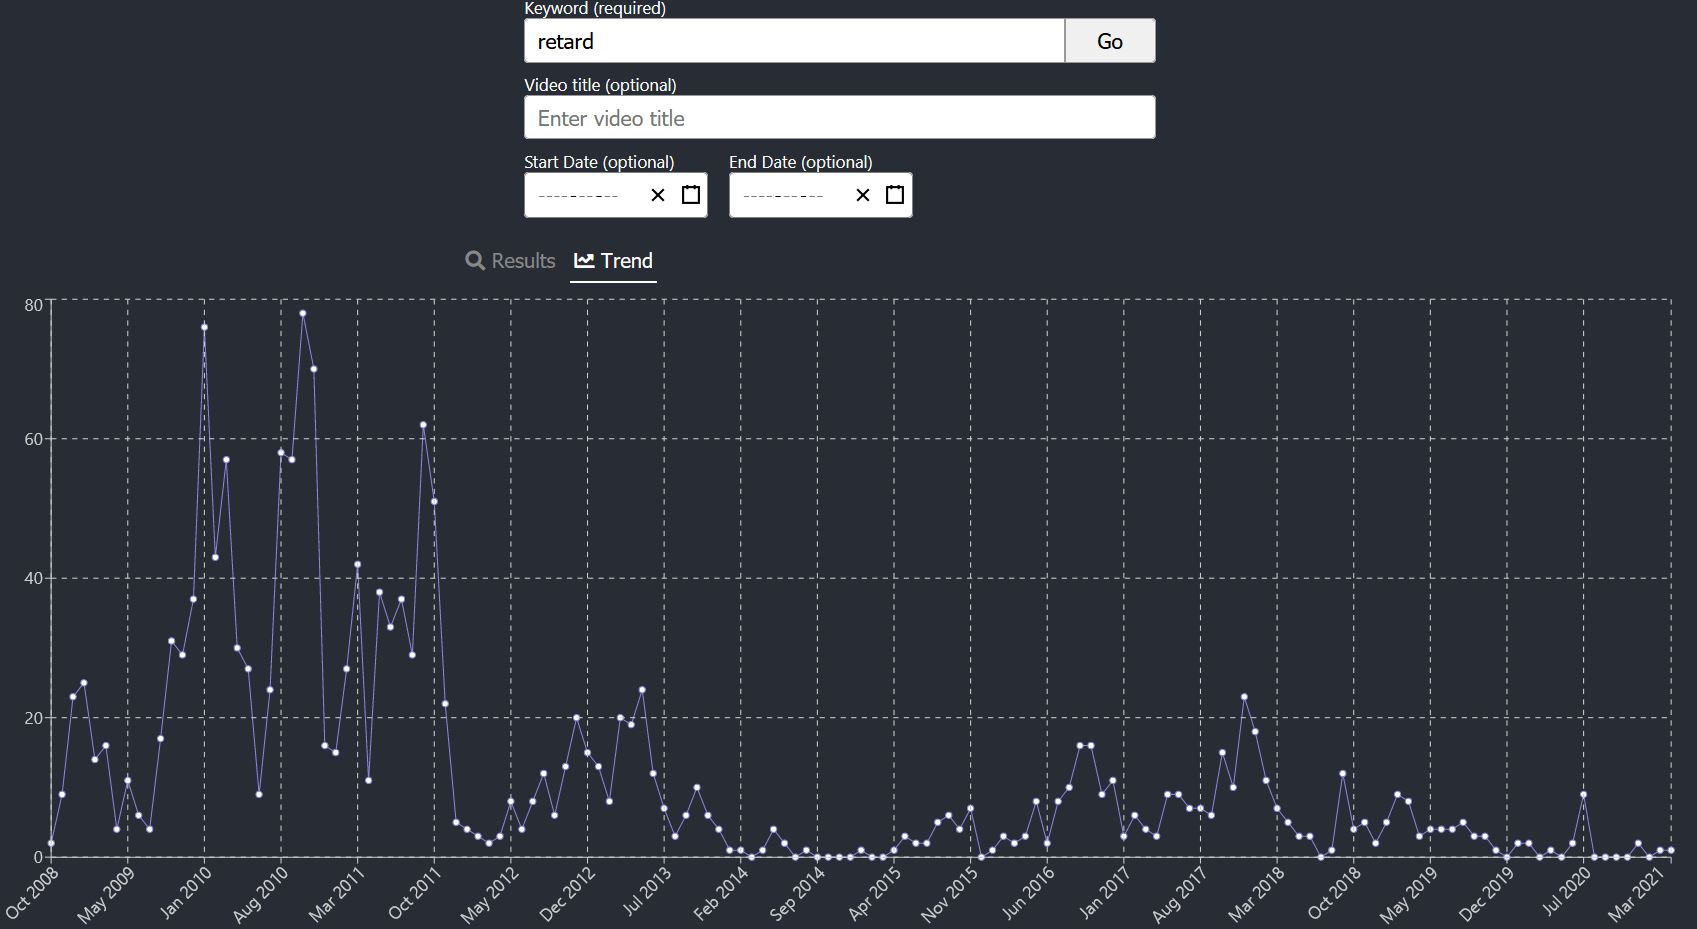Click the "Jul 2020" x-axis label

pos(1568,890)
